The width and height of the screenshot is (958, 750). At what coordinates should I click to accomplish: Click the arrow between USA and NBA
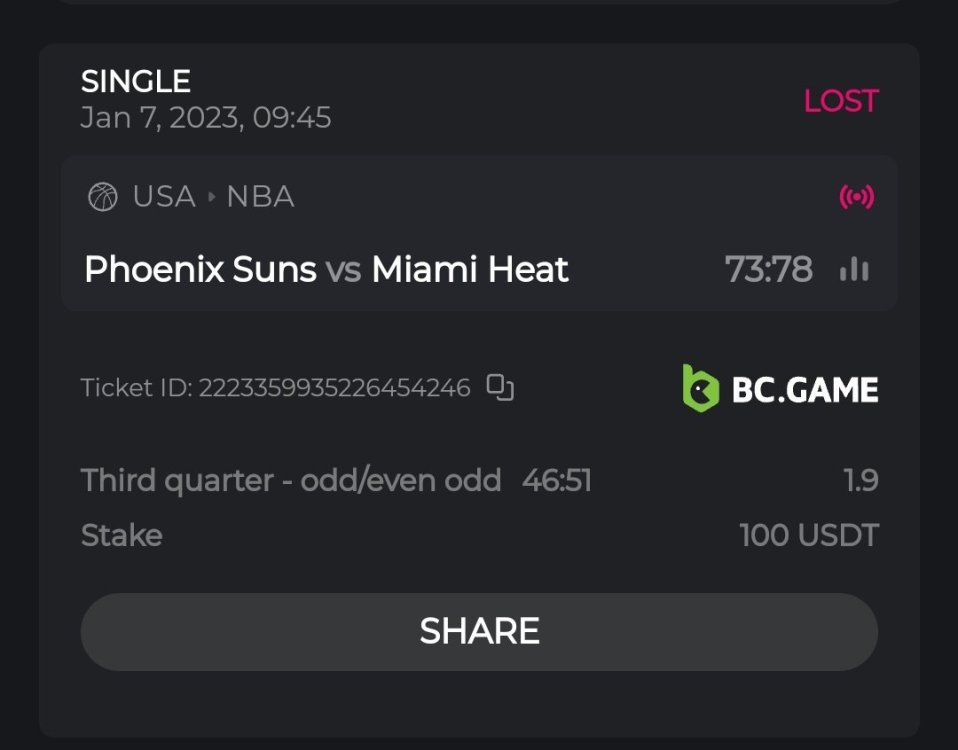tap(211, 197)
